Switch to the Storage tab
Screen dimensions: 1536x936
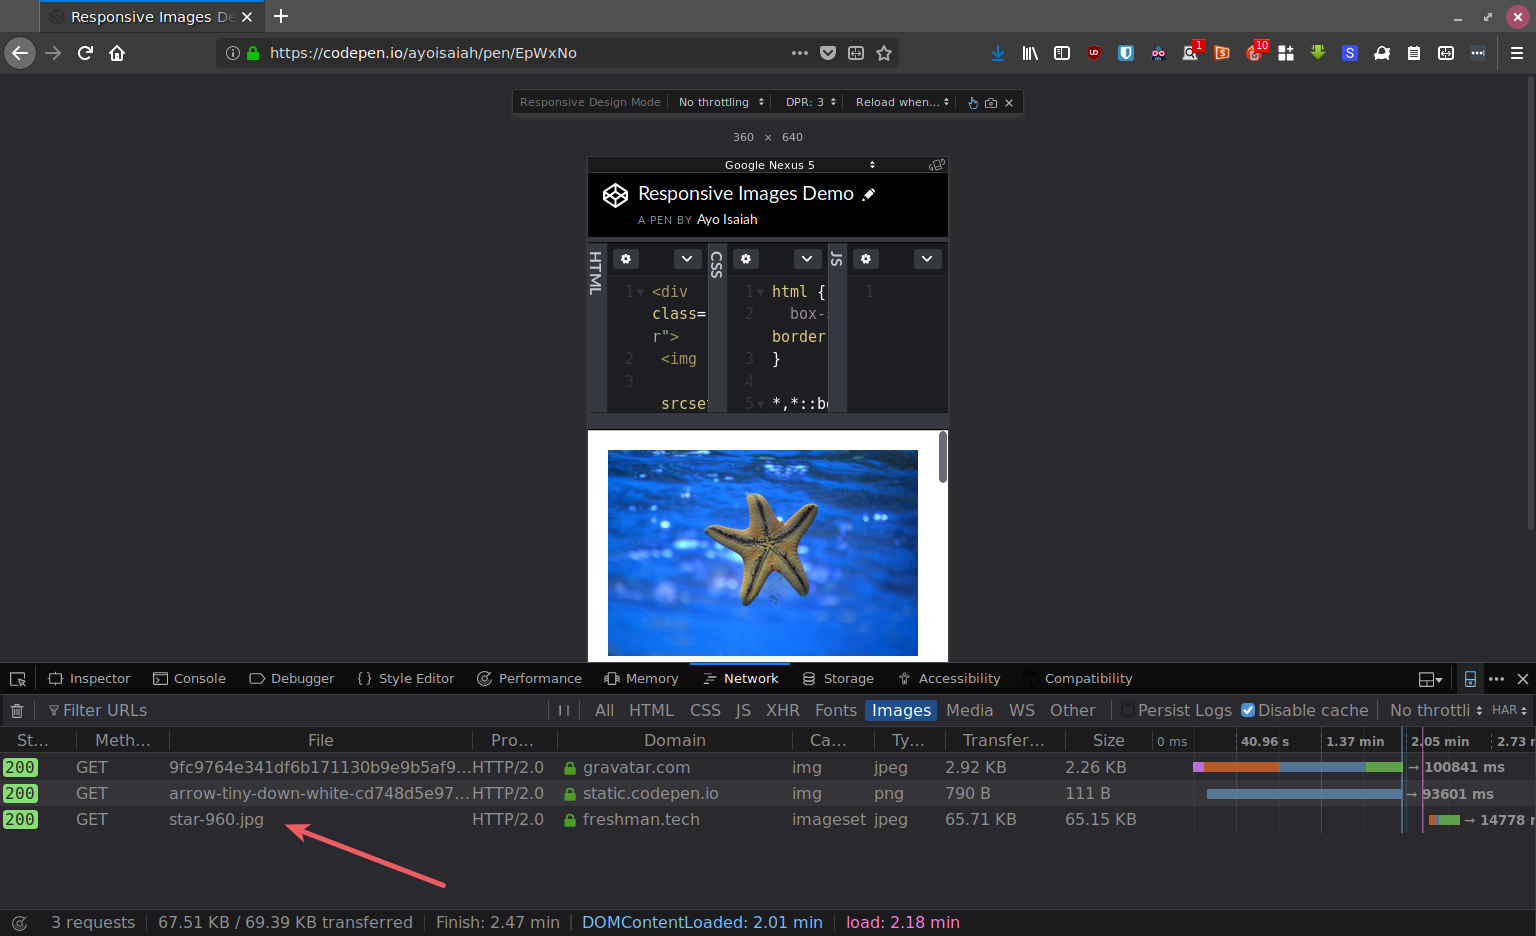(x=838, y=679)
